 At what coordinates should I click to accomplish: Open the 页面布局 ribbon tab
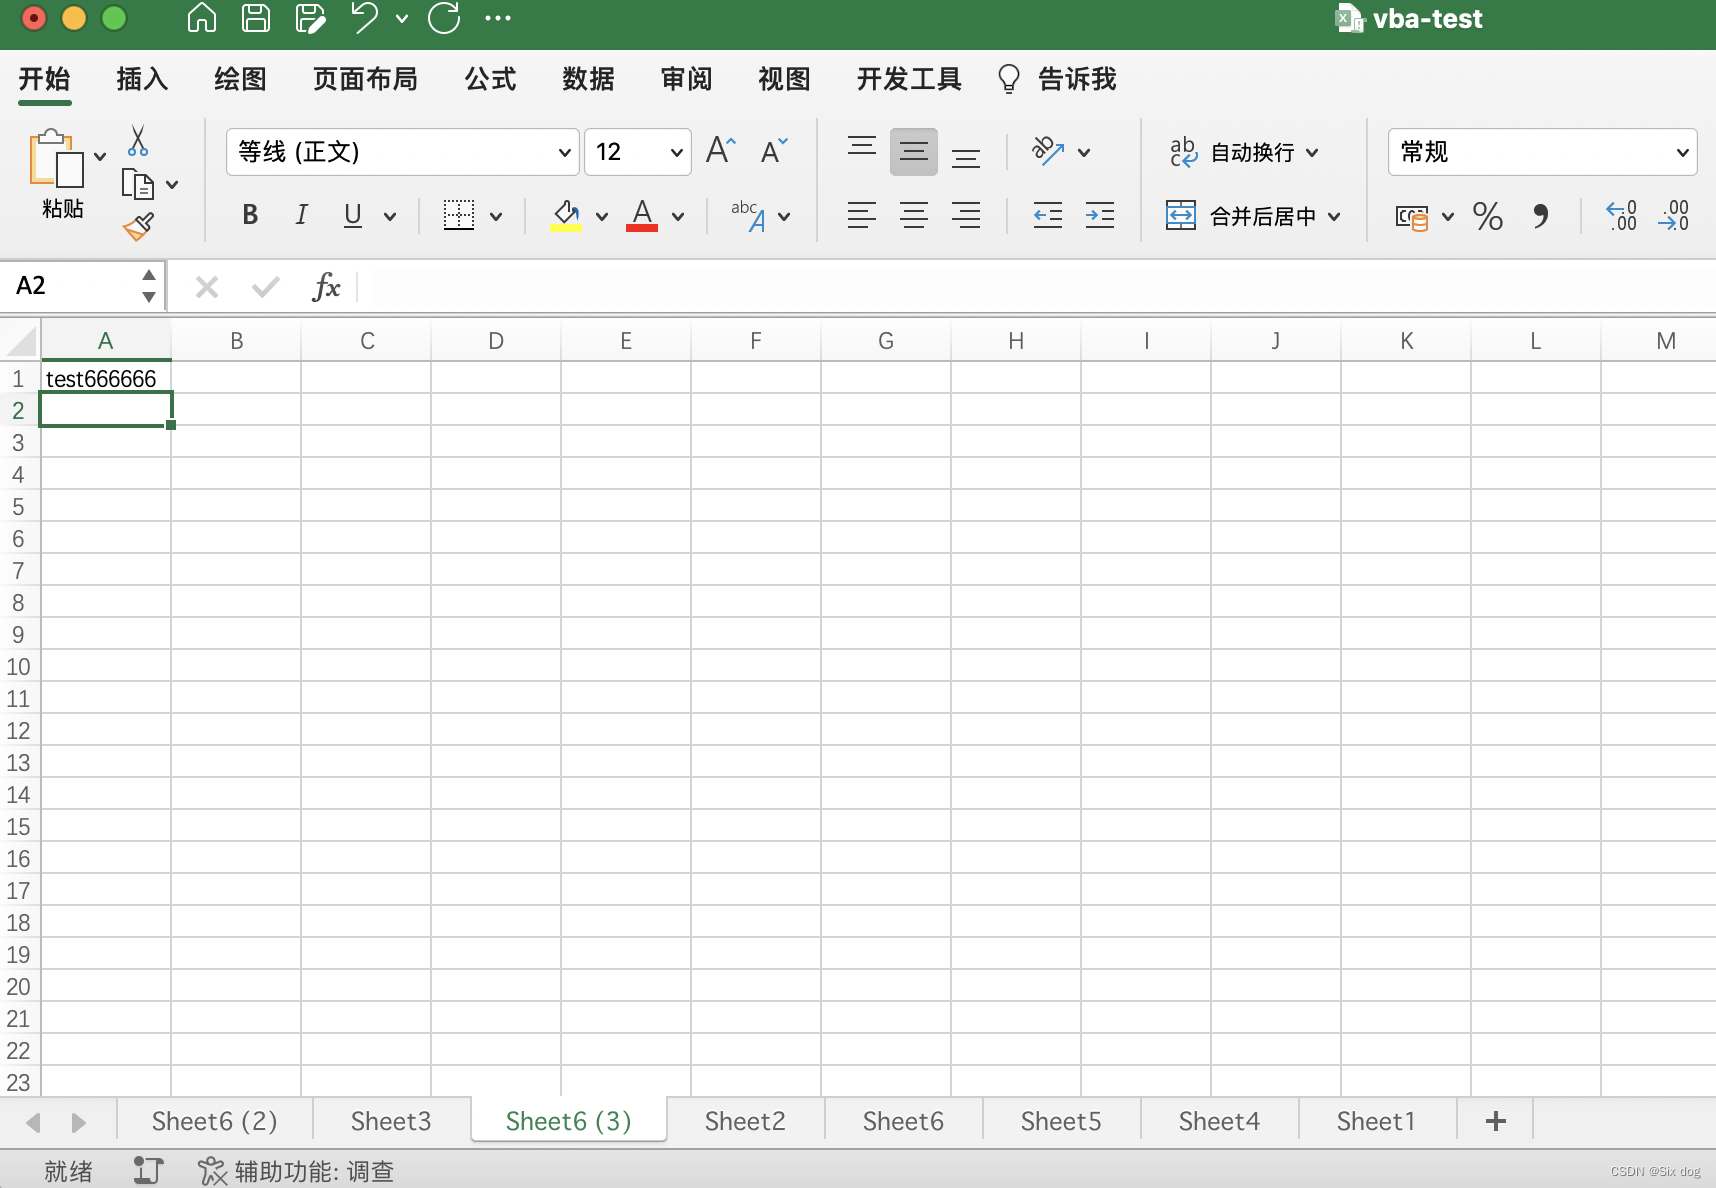click(365, 79)
